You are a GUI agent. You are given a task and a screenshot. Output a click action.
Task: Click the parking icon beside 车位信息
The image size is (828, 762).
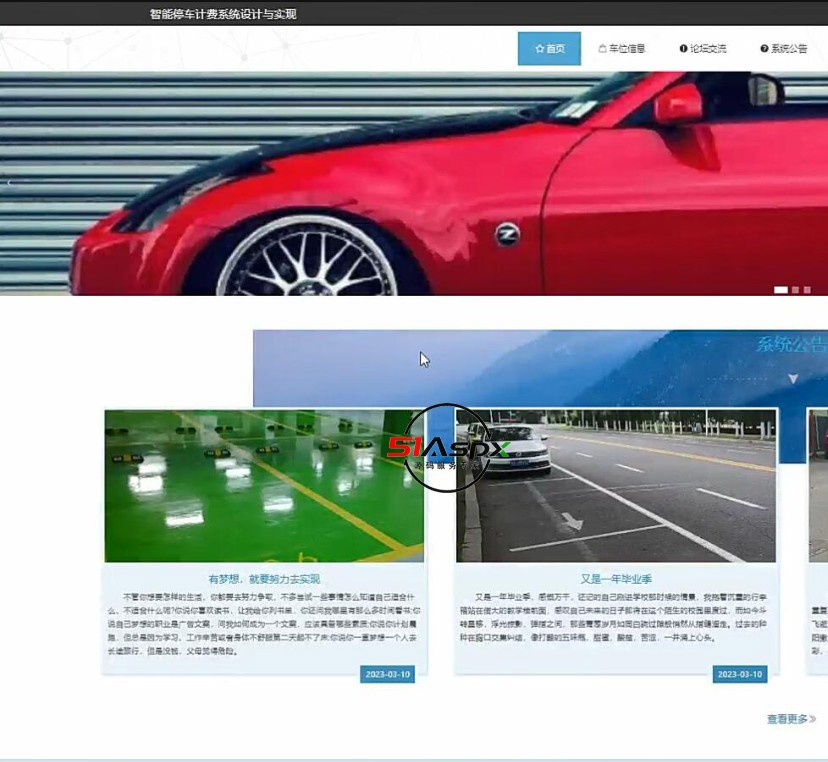[604, 47]
